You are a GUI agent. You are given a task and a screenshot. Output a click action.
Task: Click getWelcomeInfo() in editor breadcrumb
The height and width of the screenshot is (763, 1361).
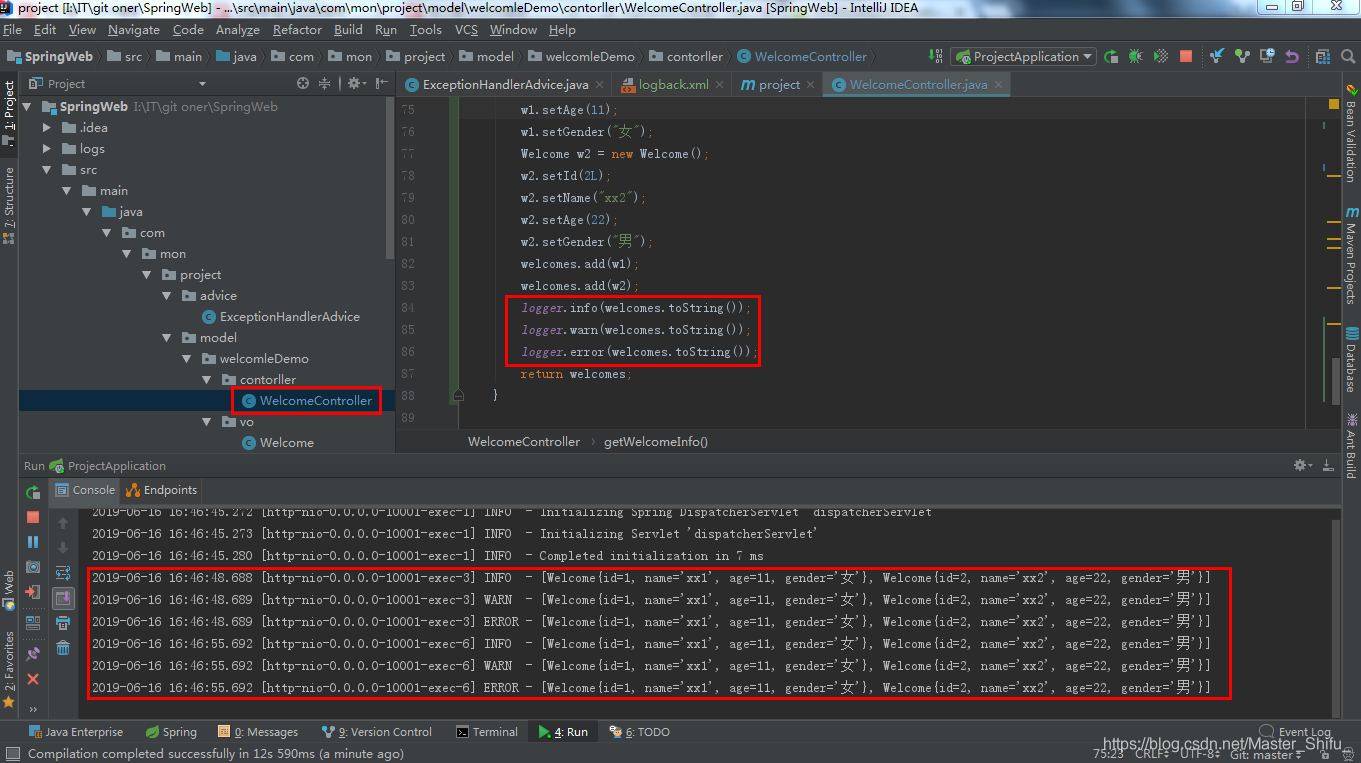coord(656,441)
